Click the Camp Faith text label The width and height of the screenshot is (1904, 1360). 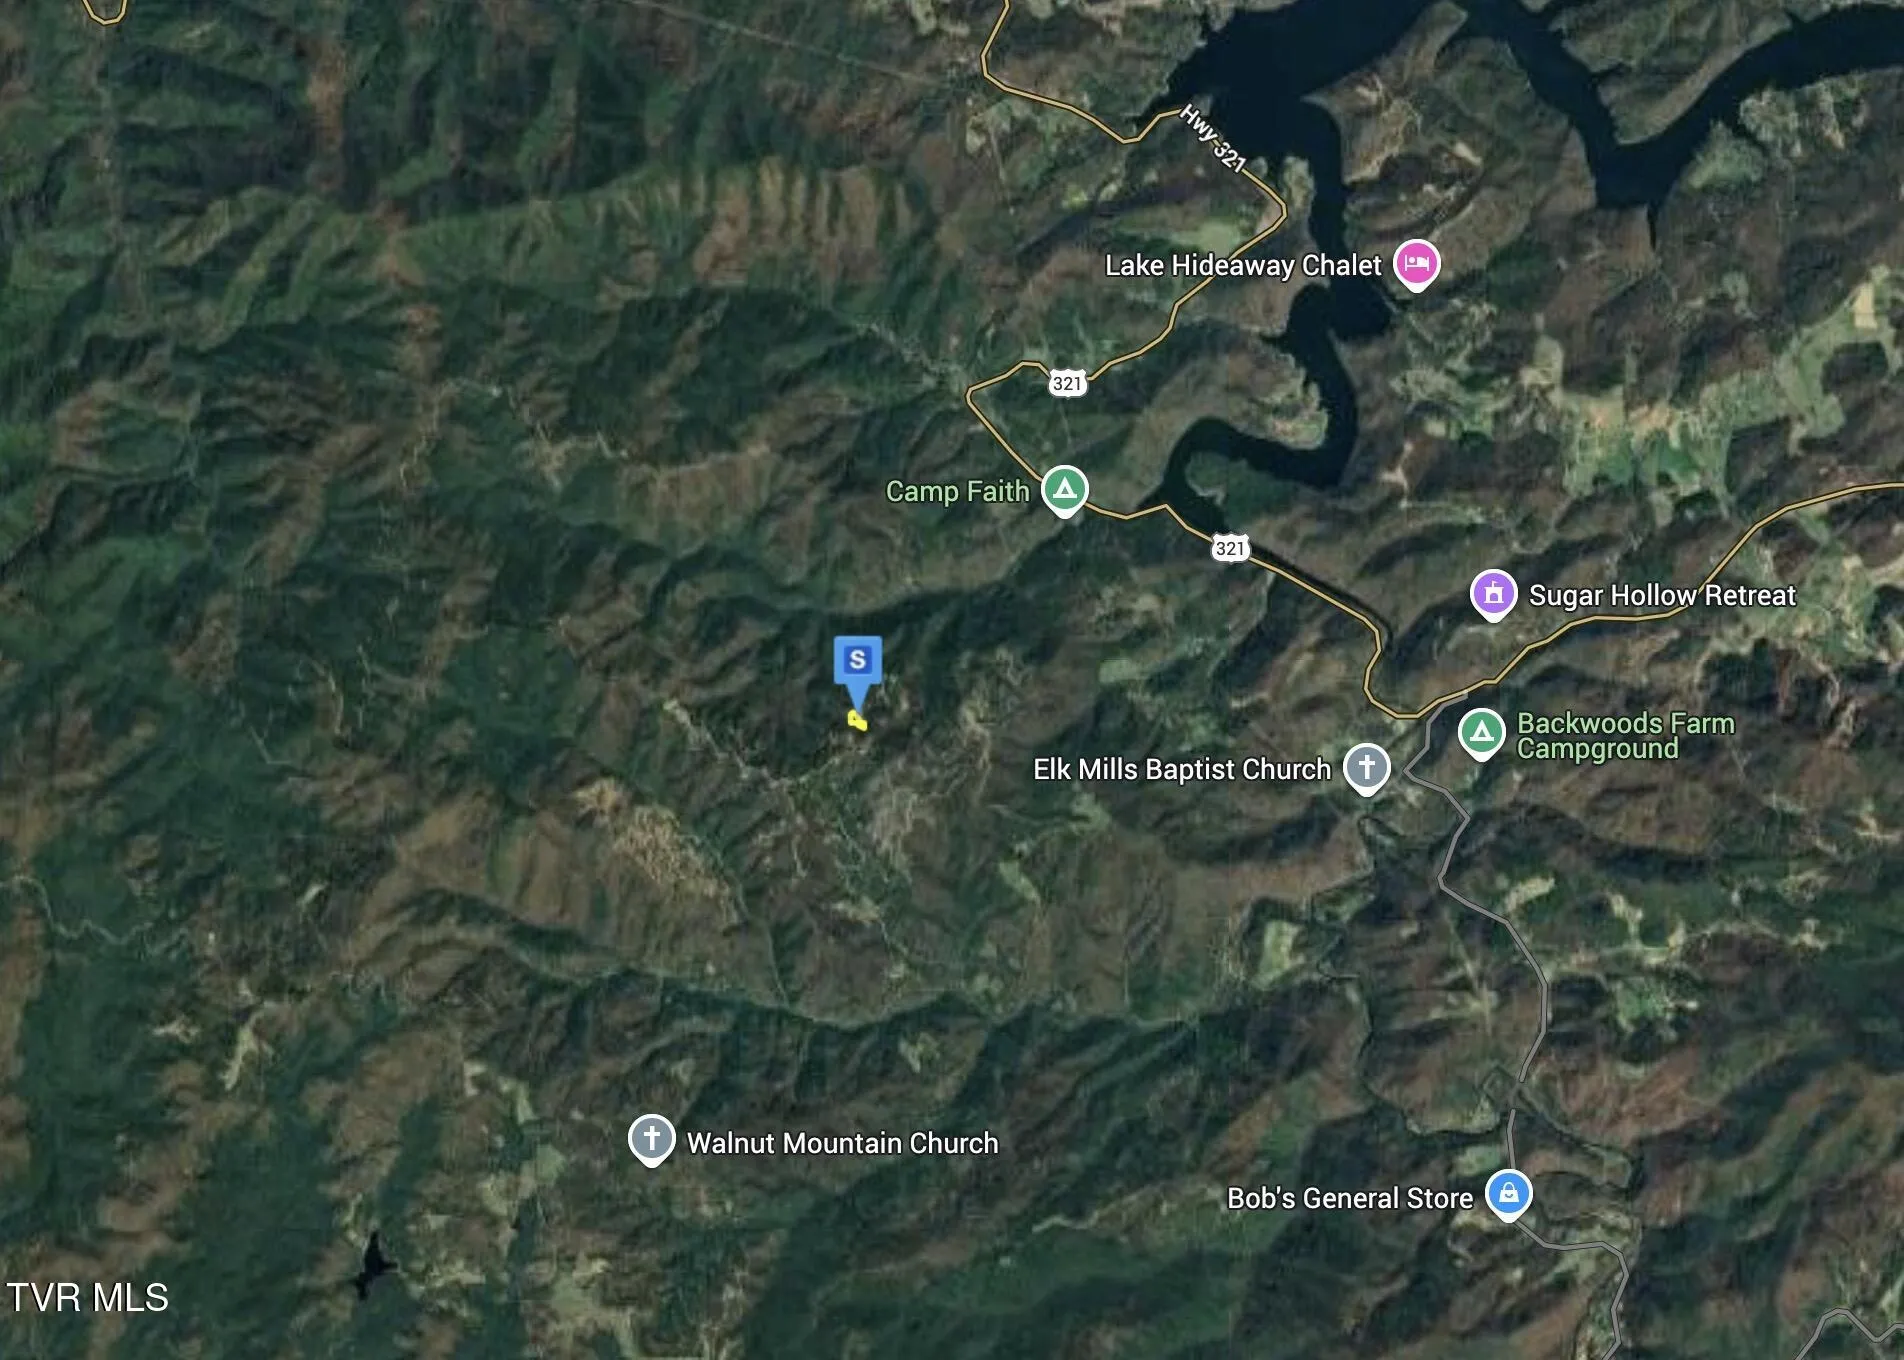[957, 491]
